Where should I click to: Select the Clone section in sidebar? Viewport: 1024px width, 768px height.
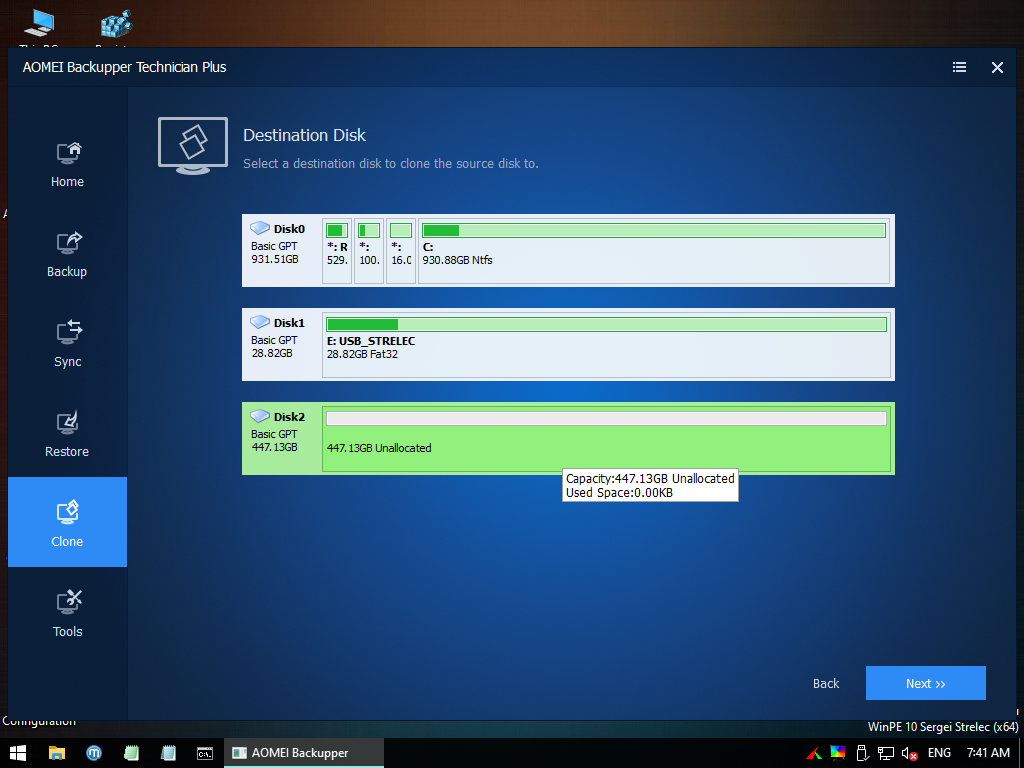67,522
